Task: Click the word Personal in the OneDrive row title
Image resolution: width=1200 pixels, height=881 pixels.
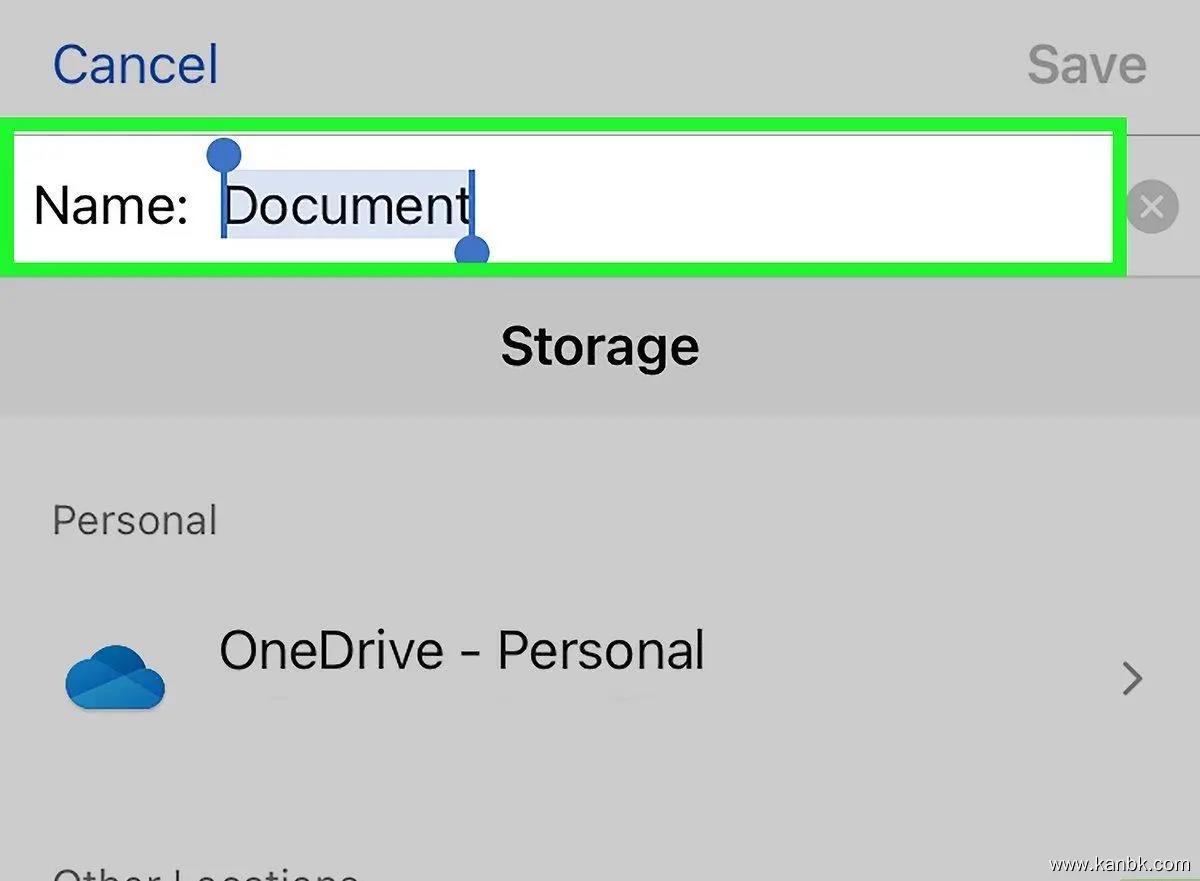Action: [601, 651]
